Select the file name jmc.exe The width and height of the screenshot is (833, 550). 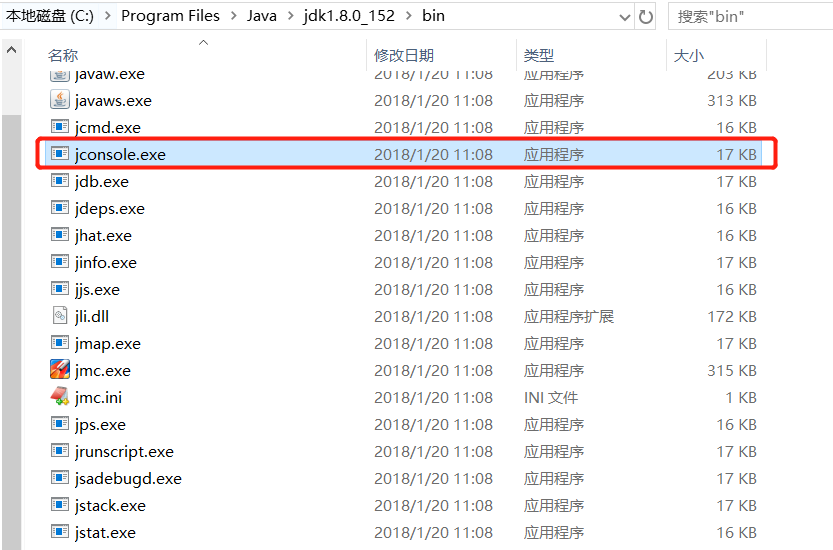click(x=103, y=370)
